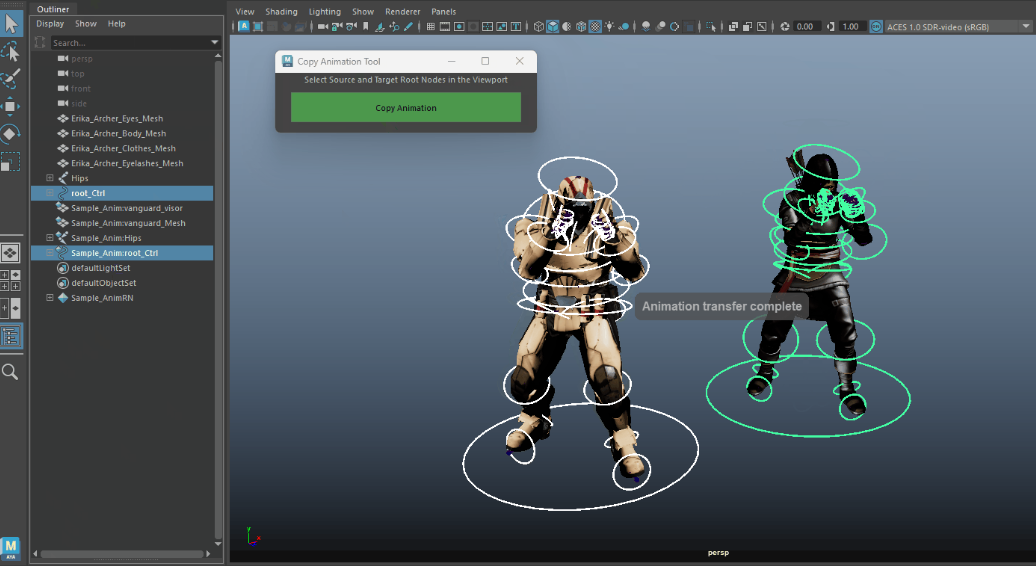Open the viewport Renderer menu
Screen dimensions: 1036x566
point(402,11)
